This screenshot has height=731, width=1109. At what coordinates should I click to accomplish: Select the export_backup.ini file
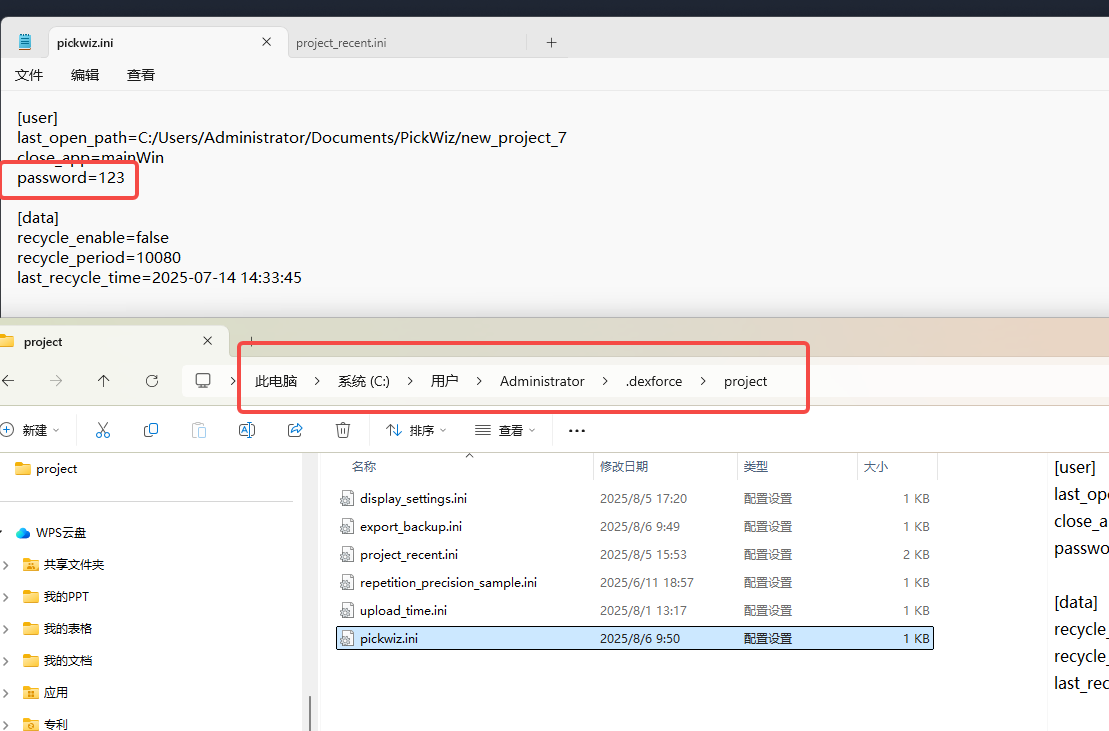(x=410, y=526)
